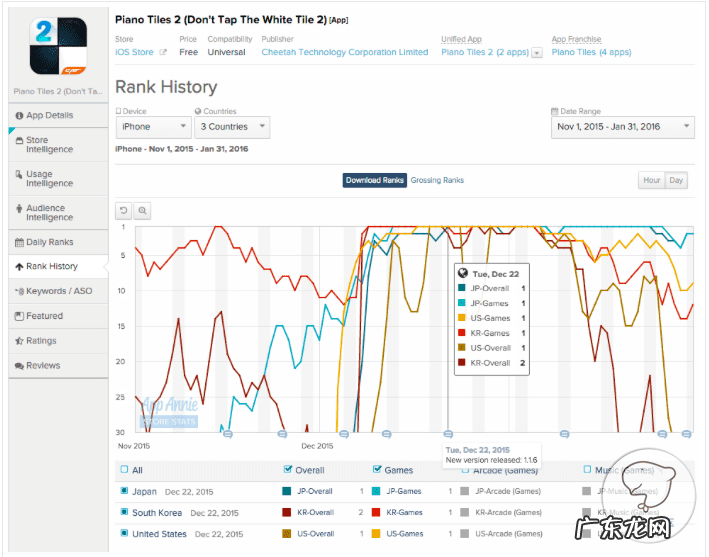709x557 pixels.
Task: Toggle the Japan country checkbox
Action: [124, 491]
